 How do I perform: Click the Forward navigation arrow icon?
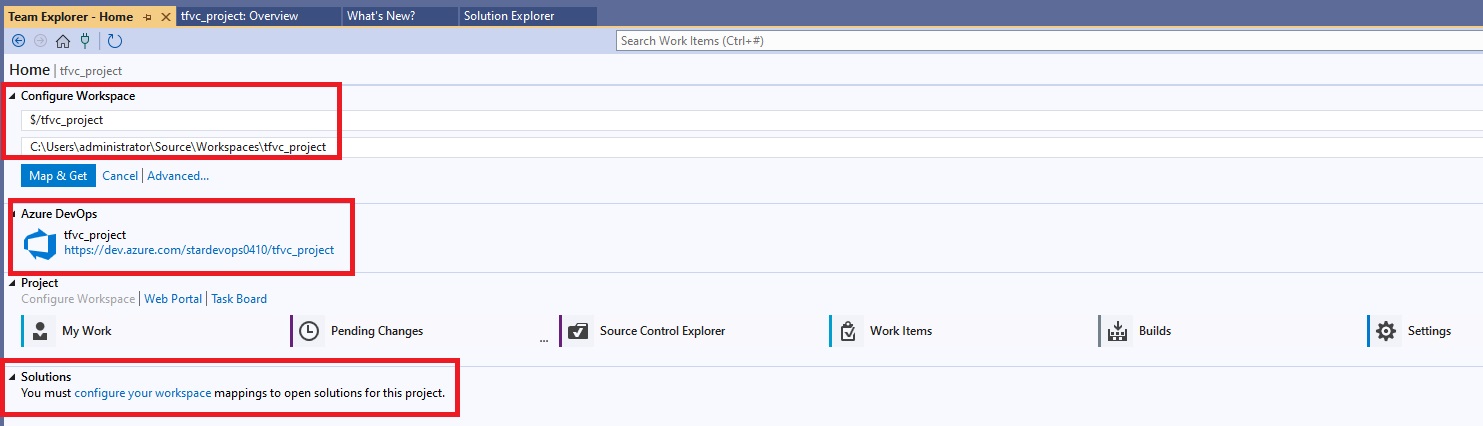click(40, 41)
